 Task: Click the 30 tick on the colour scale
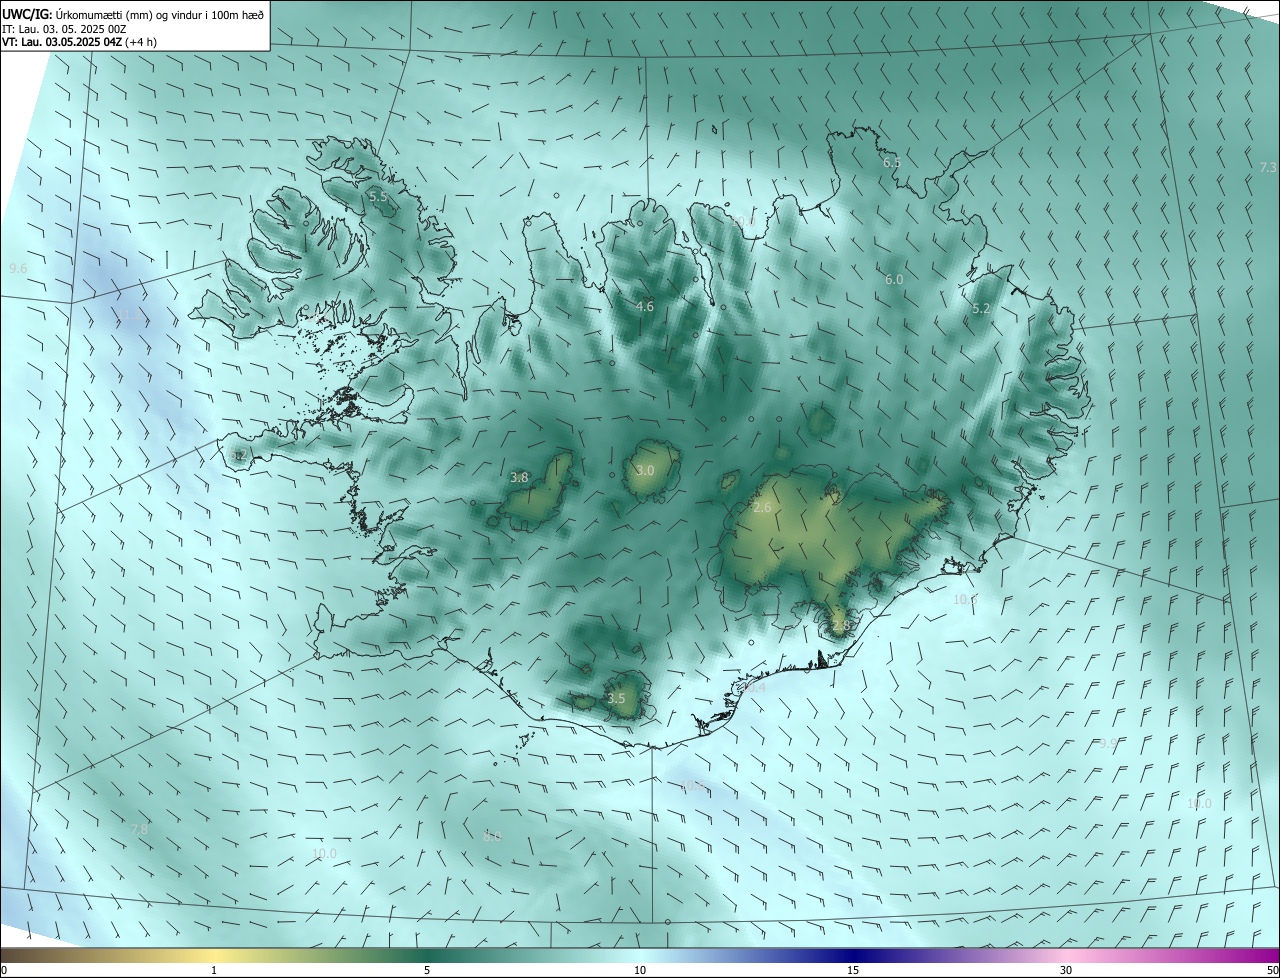(1066, 970)
